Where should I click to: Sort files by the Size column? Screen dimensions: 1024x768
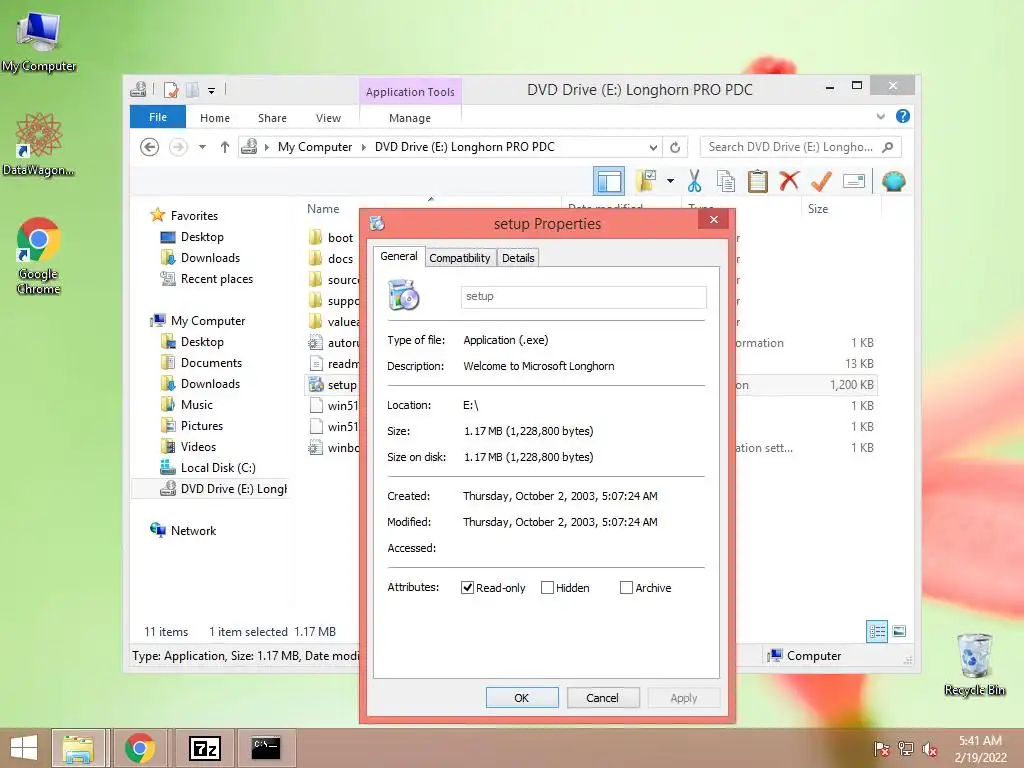(841, 208)
